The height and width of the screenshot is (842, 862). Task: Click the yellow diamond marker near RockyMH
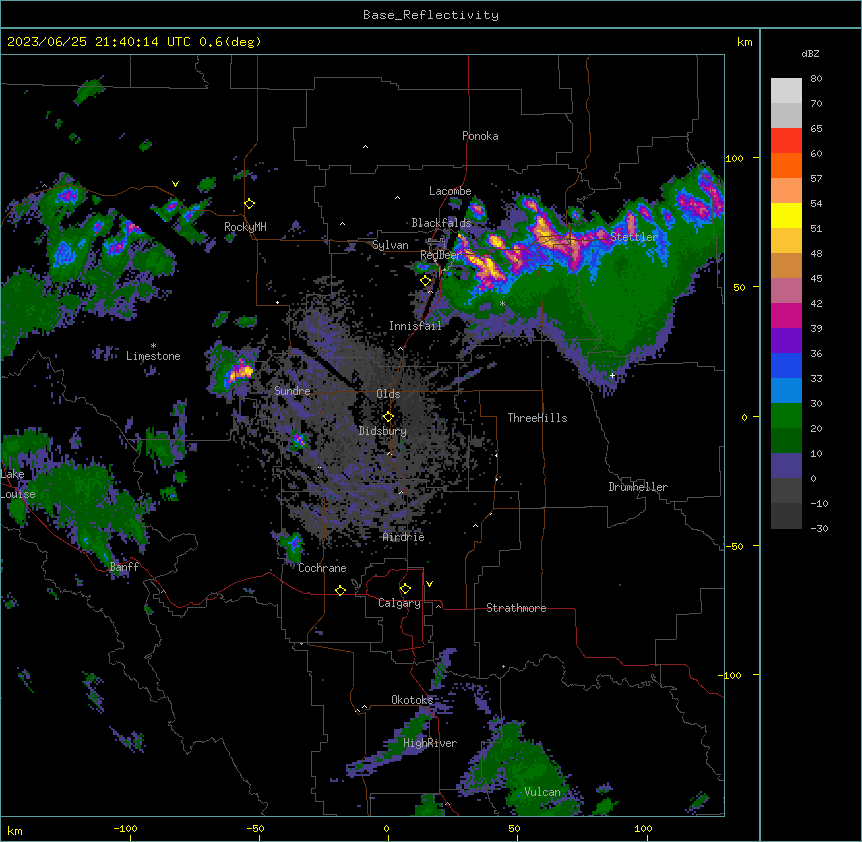tap(250, 204)
